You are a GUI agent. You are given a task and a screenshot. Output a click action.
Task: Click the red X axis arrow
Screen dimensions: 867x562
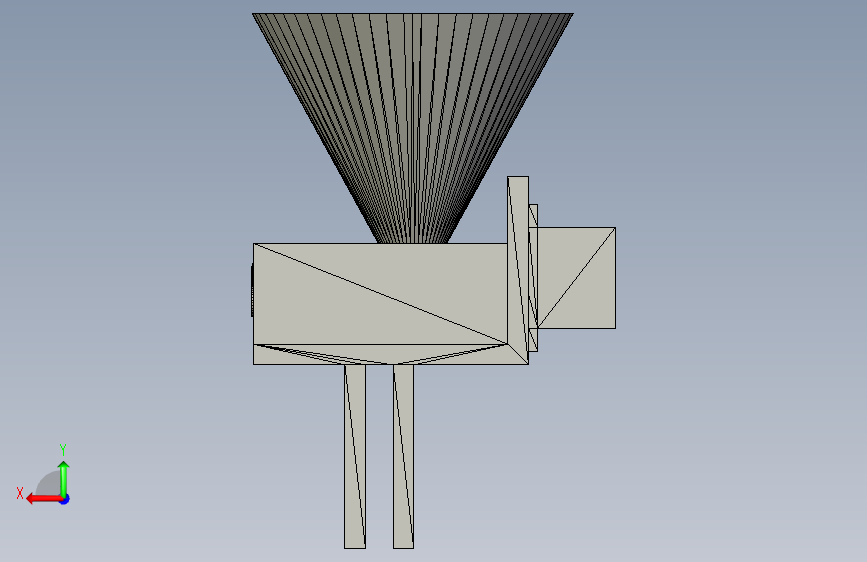click(44, 499)
